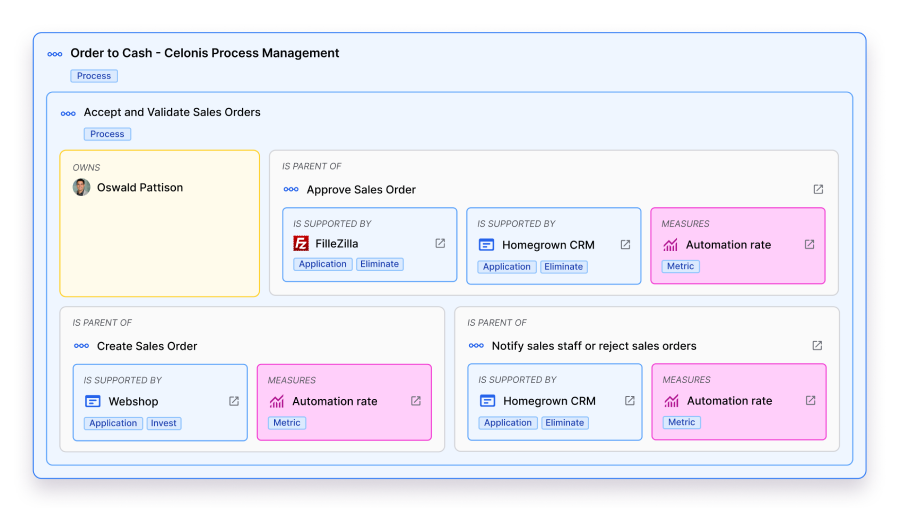Click the Approve Sales Order title
The height and width of the screenshot is (508, 900).
coord(361,190)
